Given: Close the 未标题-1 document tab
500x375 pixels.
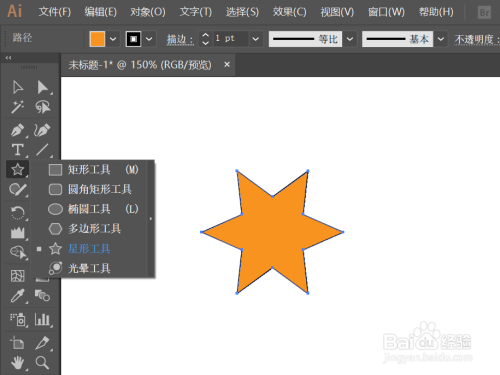Looking at the screenshot, I should click(227, 64).
